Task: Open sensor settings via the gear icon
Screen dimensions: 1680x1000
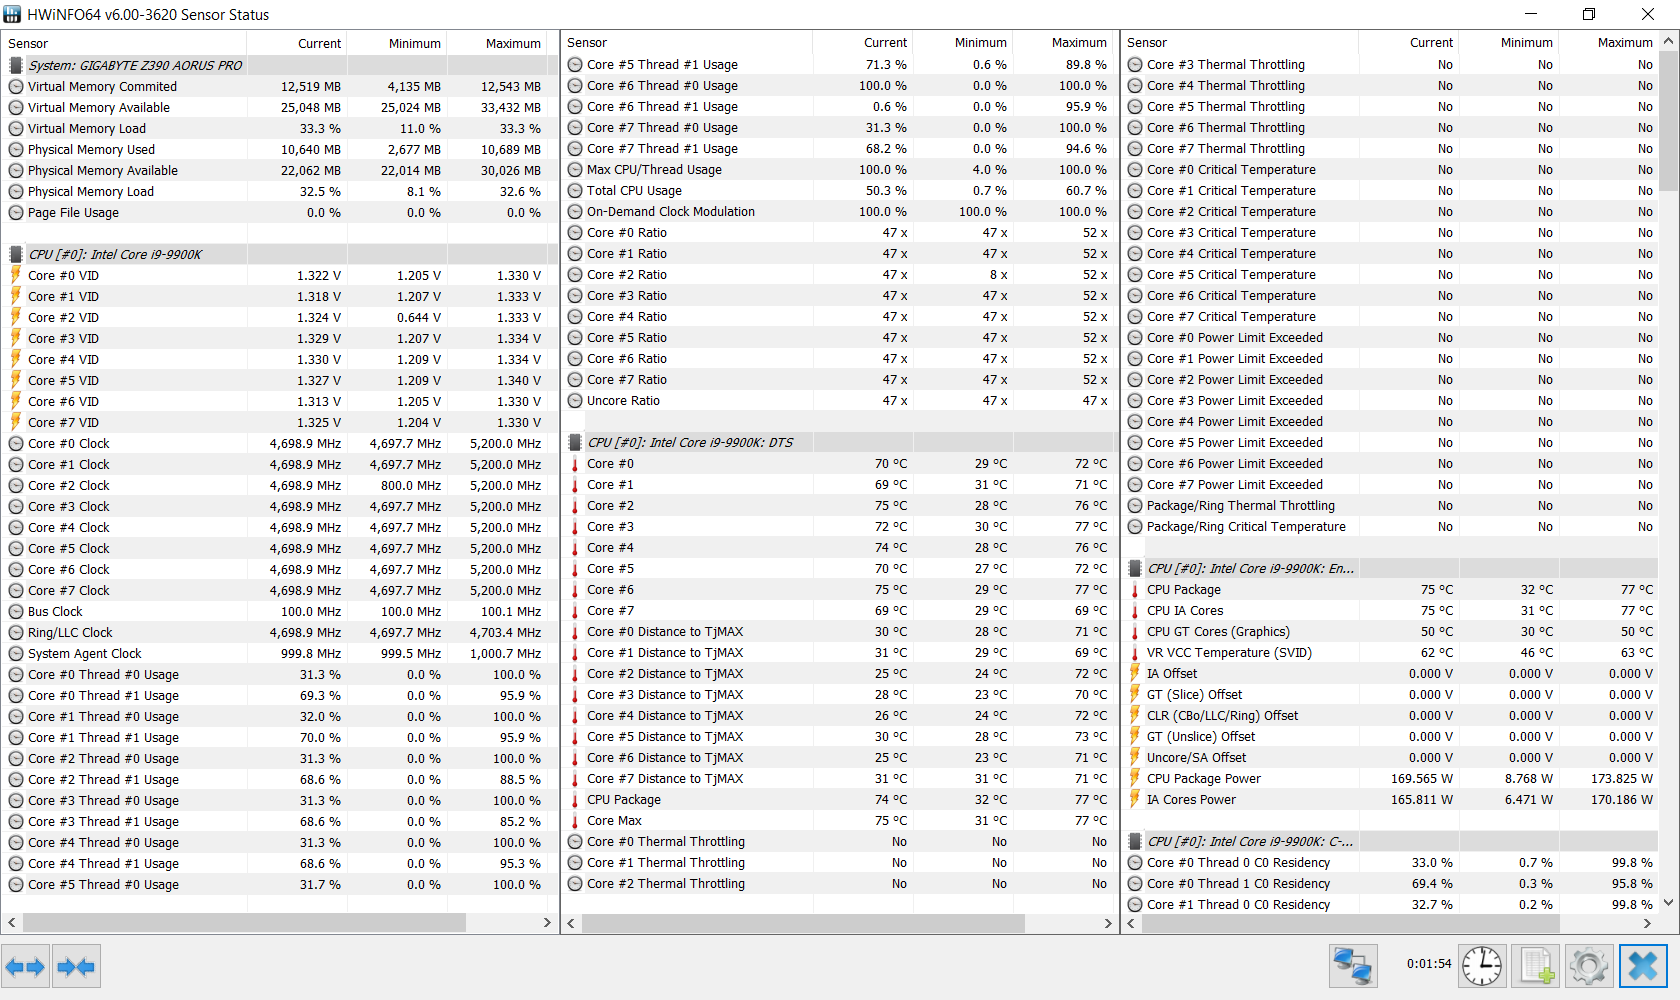Action: [1589, 967]
